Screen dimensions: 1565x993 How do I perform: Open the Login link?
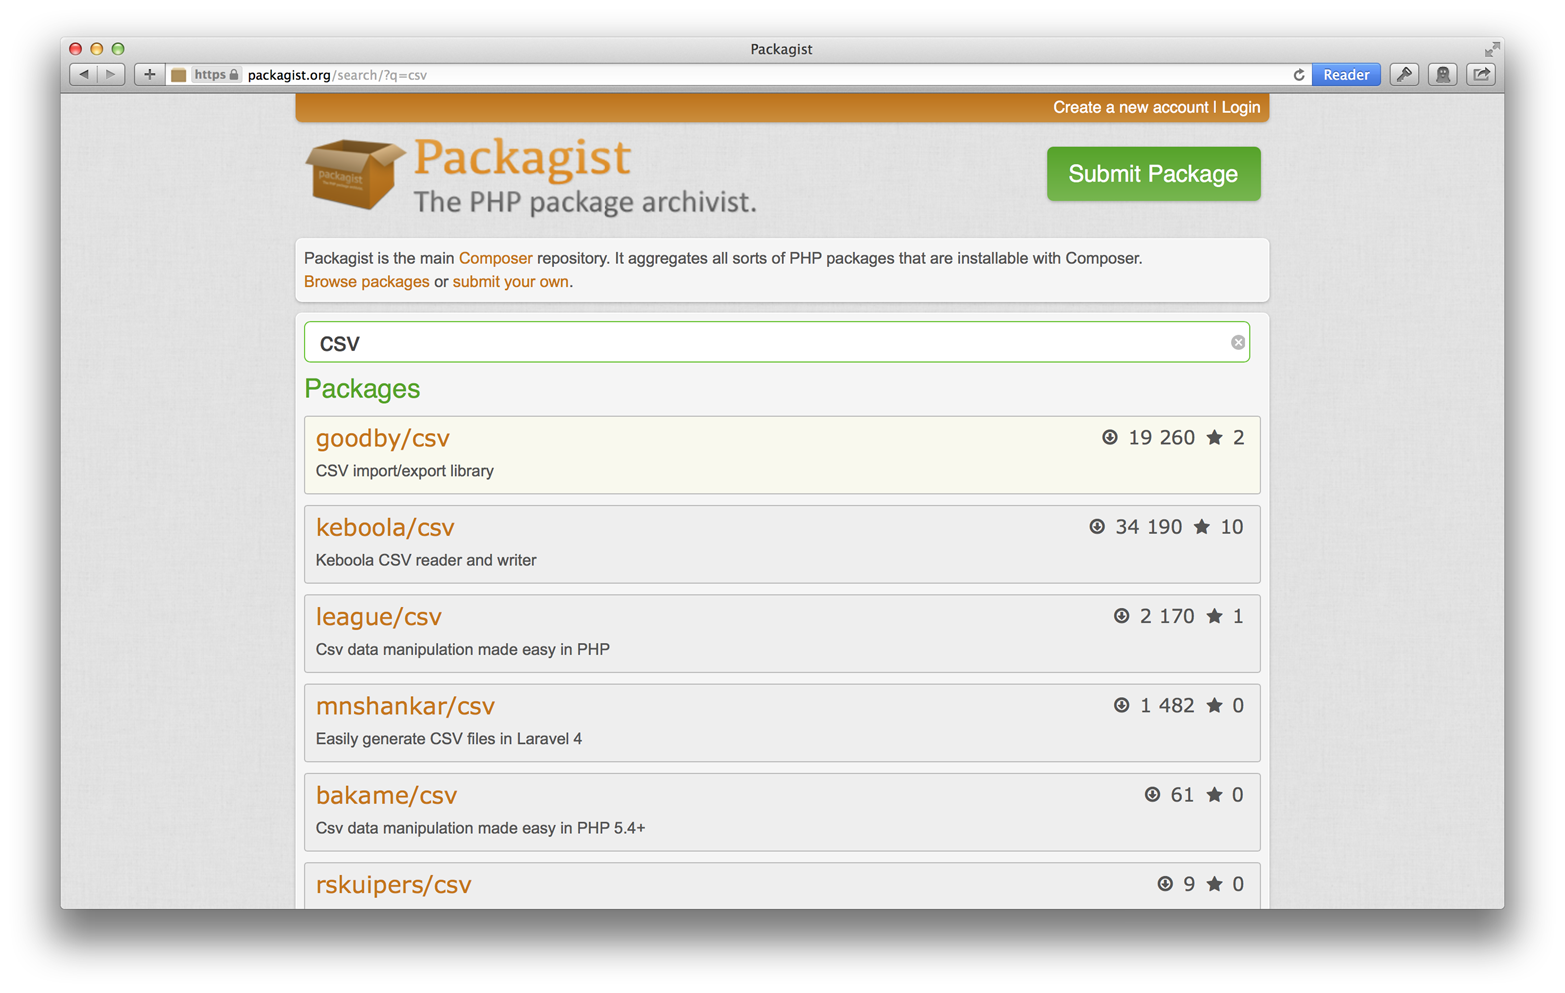click(1240, 107)
